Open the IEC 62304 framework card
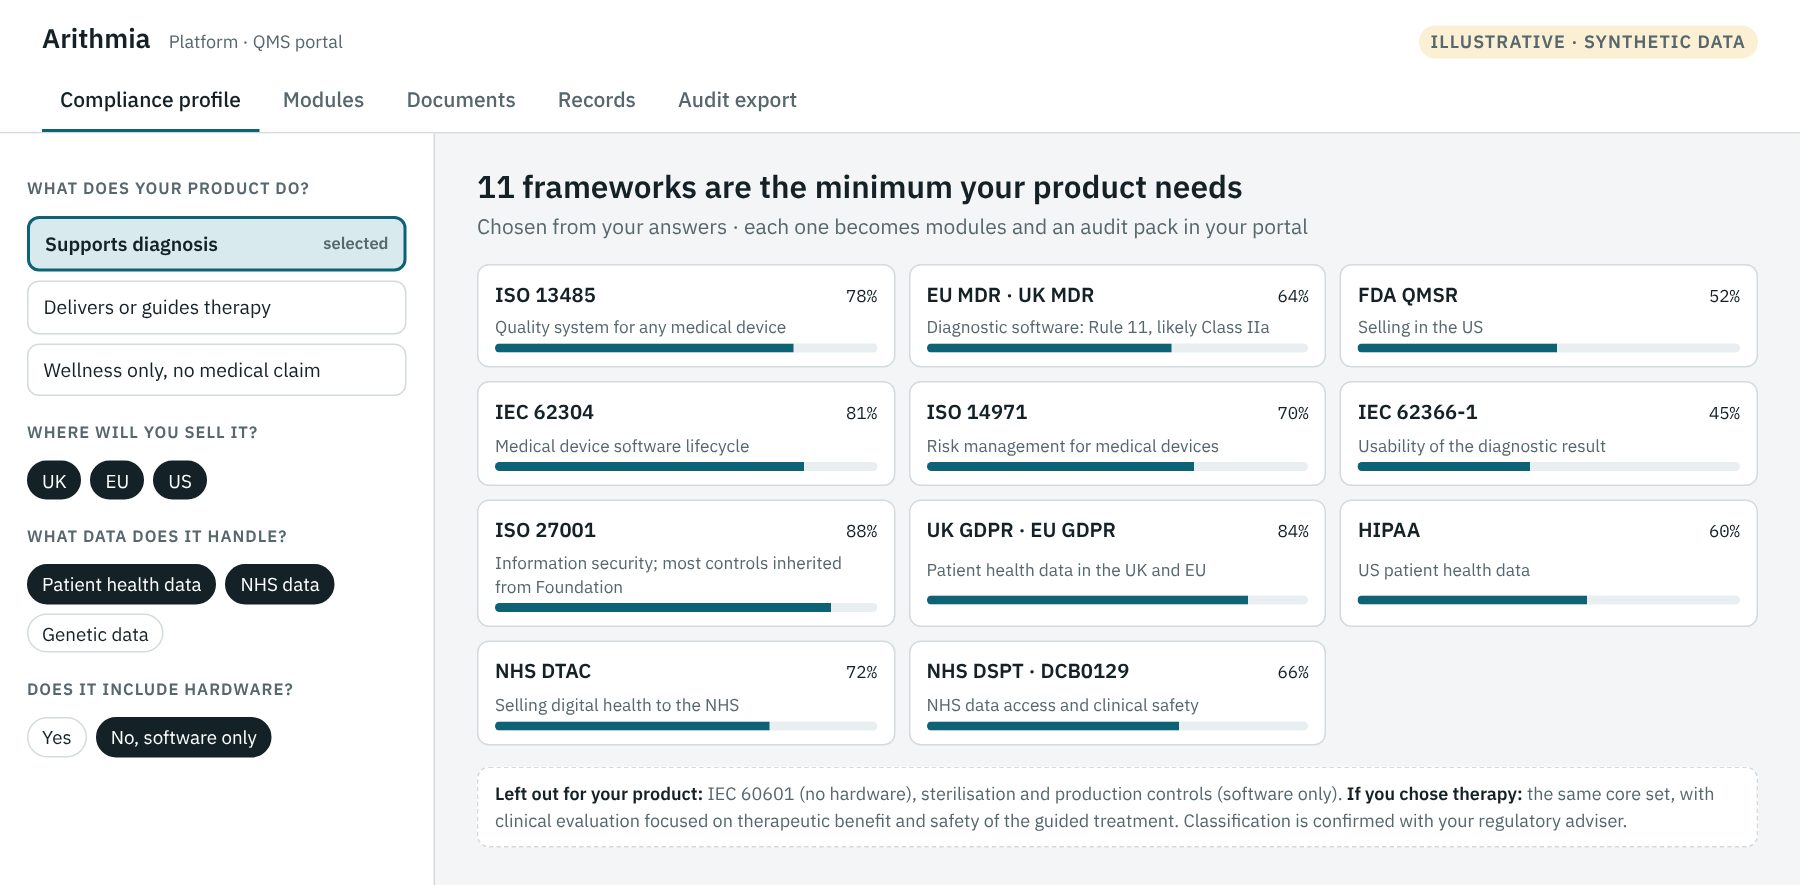The width and height of the screenshot is (1800, 885). [x=686, y=434]
